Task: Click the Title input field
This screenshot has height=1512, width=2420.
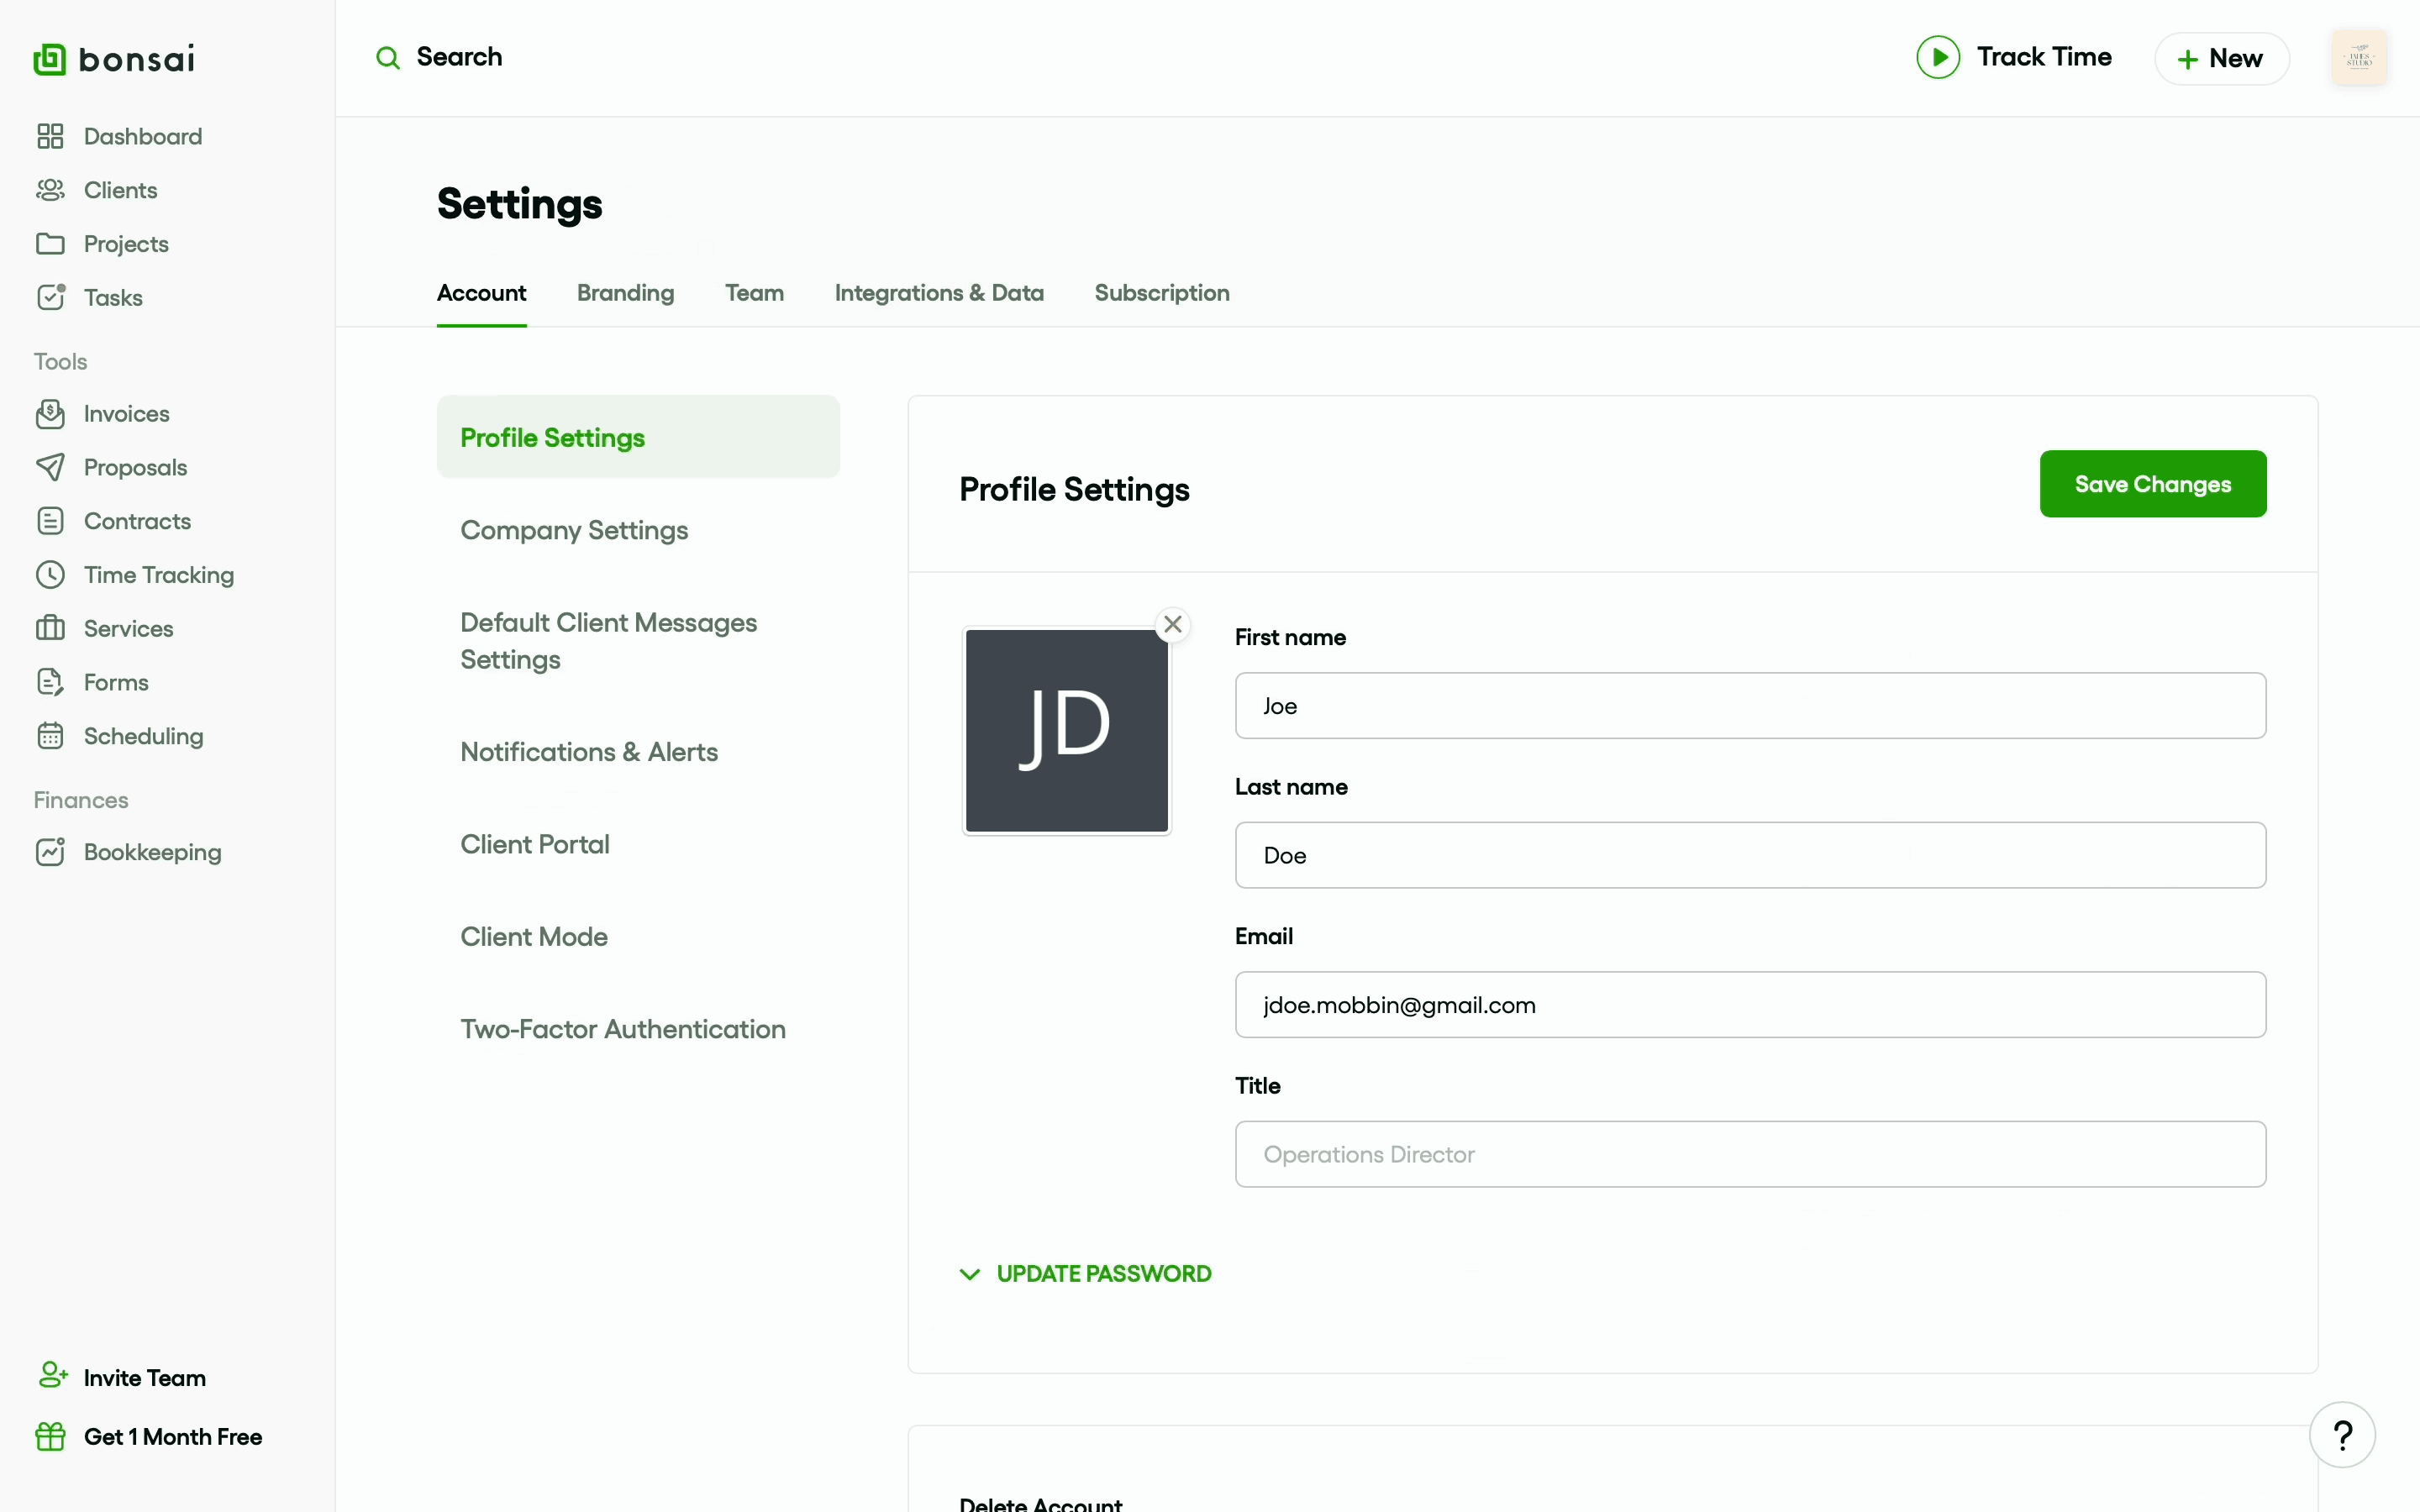Action: tap(1749, 1154)
